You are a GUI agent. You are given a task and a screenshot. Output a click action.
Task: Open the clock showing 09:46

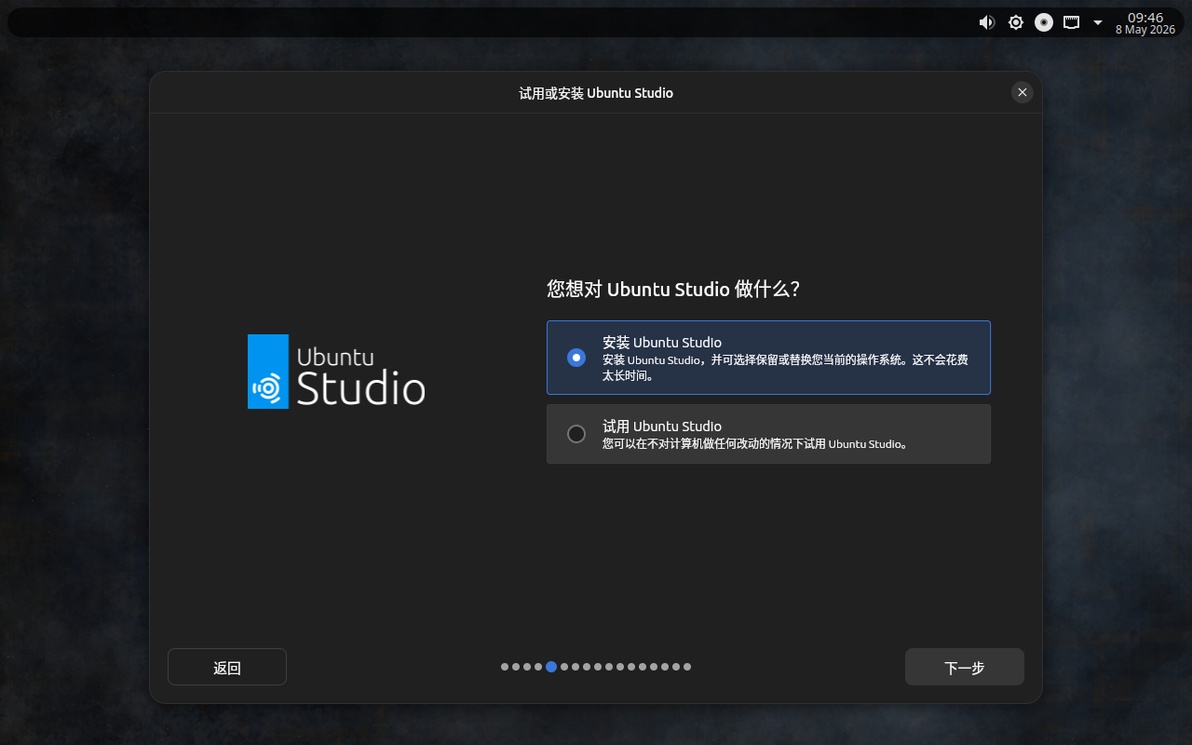point(1145,17)
